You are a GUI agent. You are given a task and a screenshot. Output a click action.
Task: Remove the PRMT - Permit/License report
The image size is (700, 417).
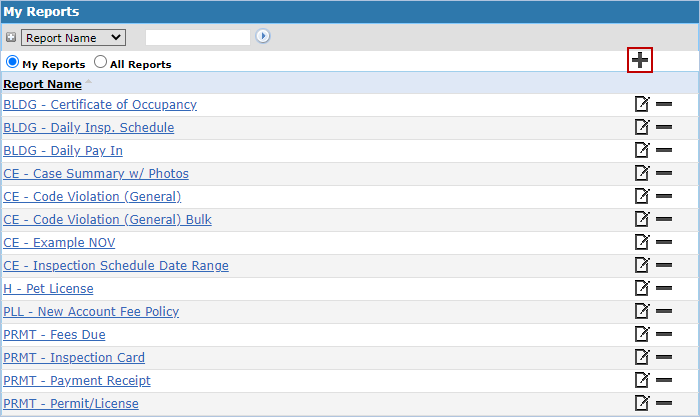point(664,403)
